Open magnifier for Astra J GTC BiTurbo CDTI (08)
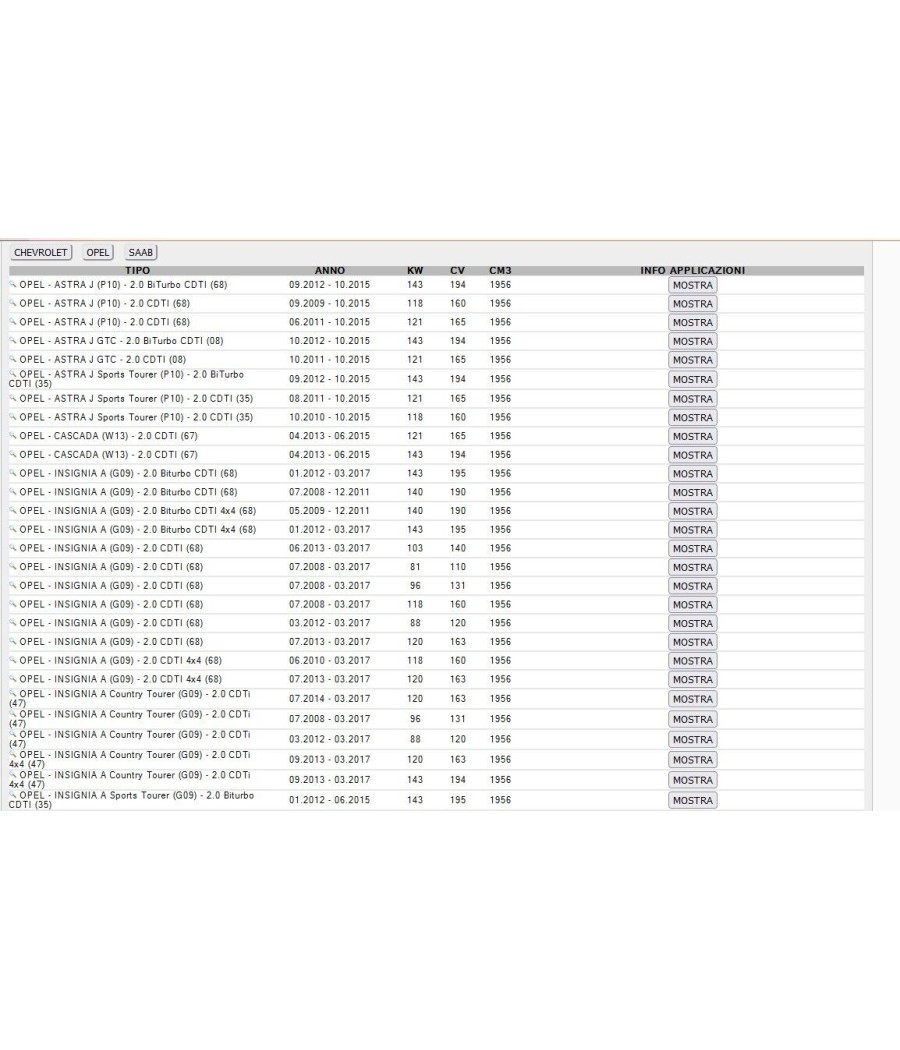The image size is (900, 1050). [13, 340]
